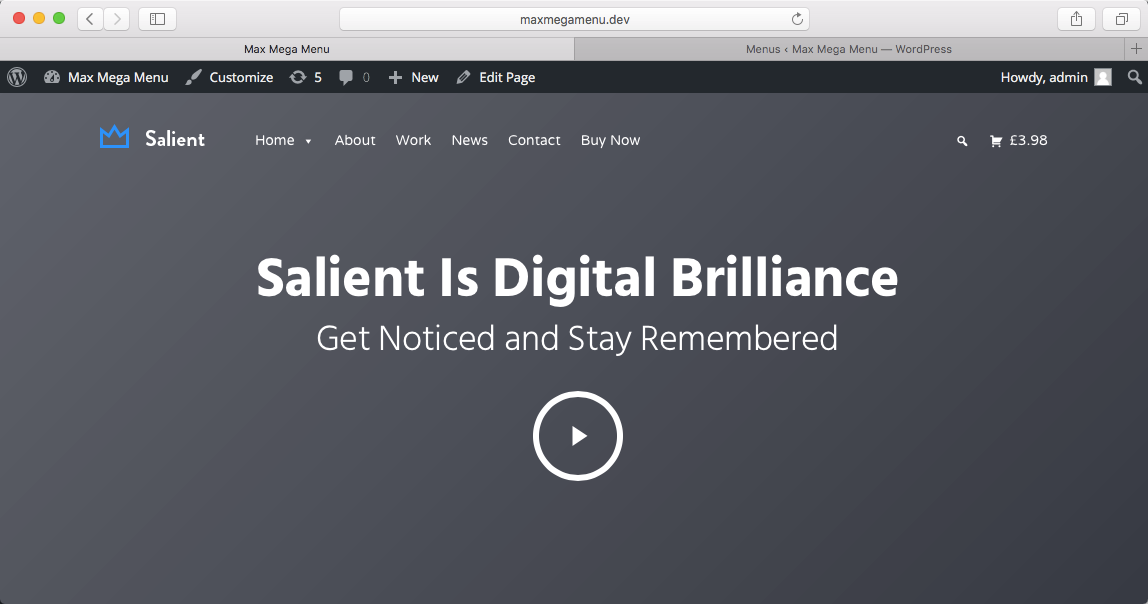Open the comments bubble icon

tap(346, 78)
